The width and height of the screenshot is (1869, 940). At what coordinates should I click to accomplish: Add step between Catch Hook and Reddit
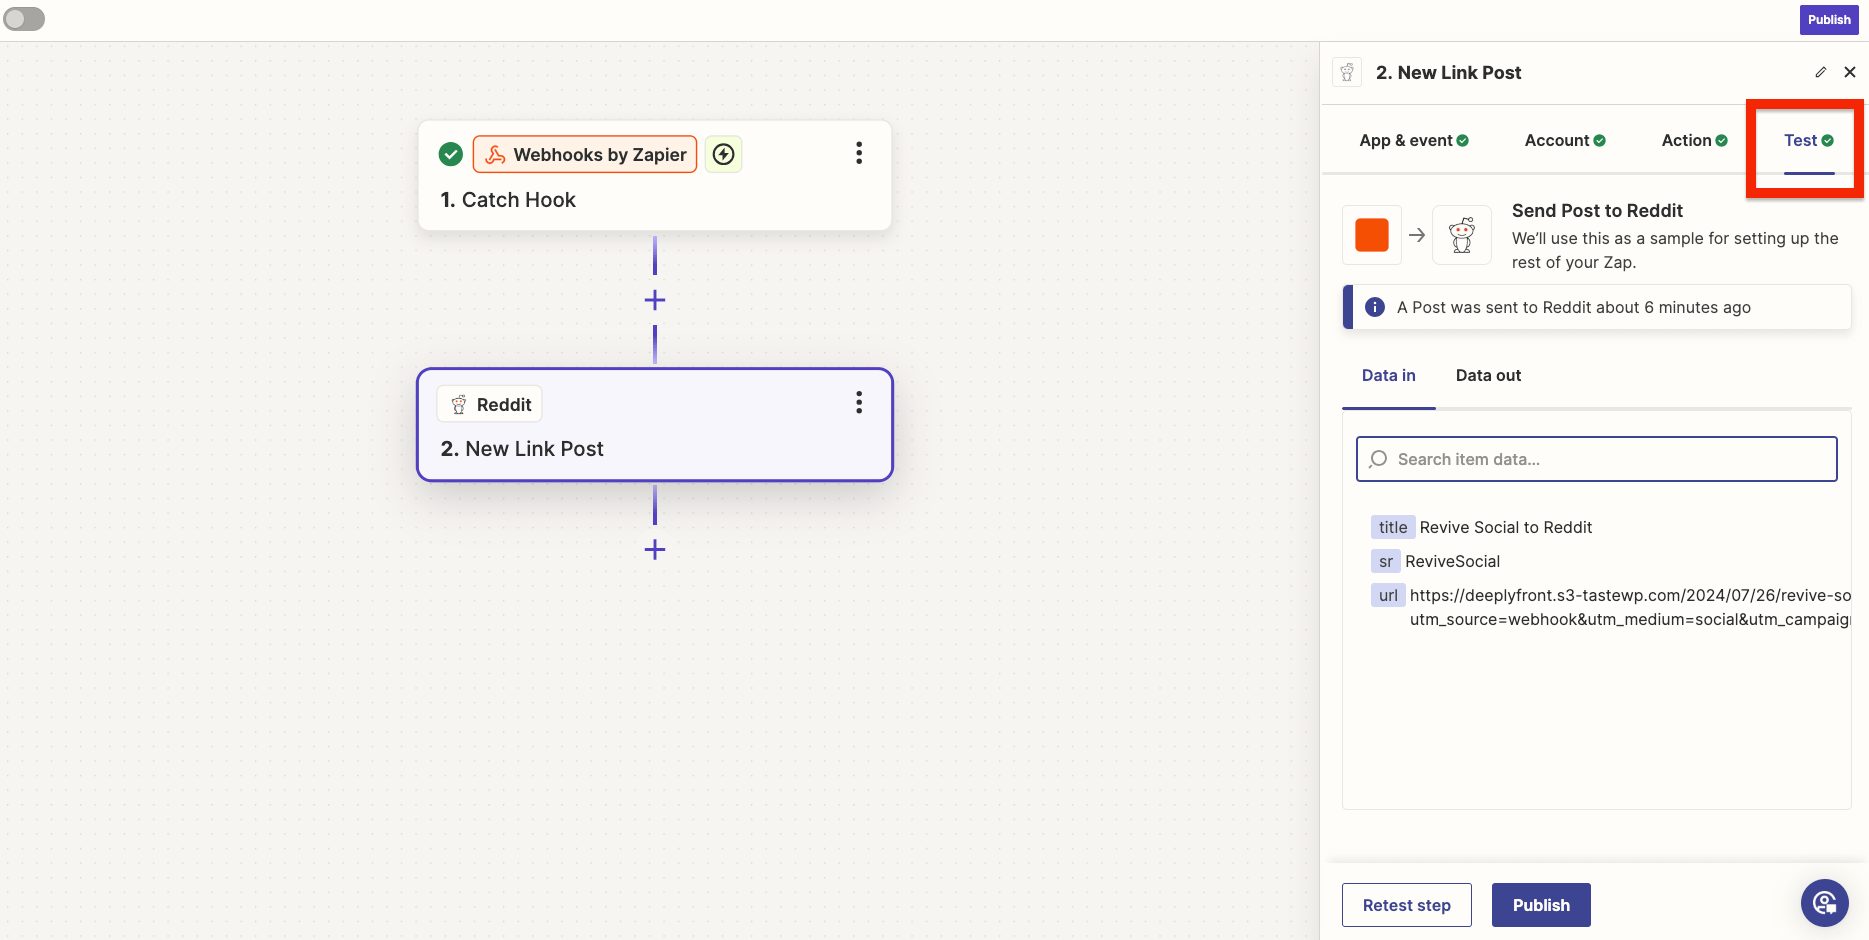tap(655, 300)
